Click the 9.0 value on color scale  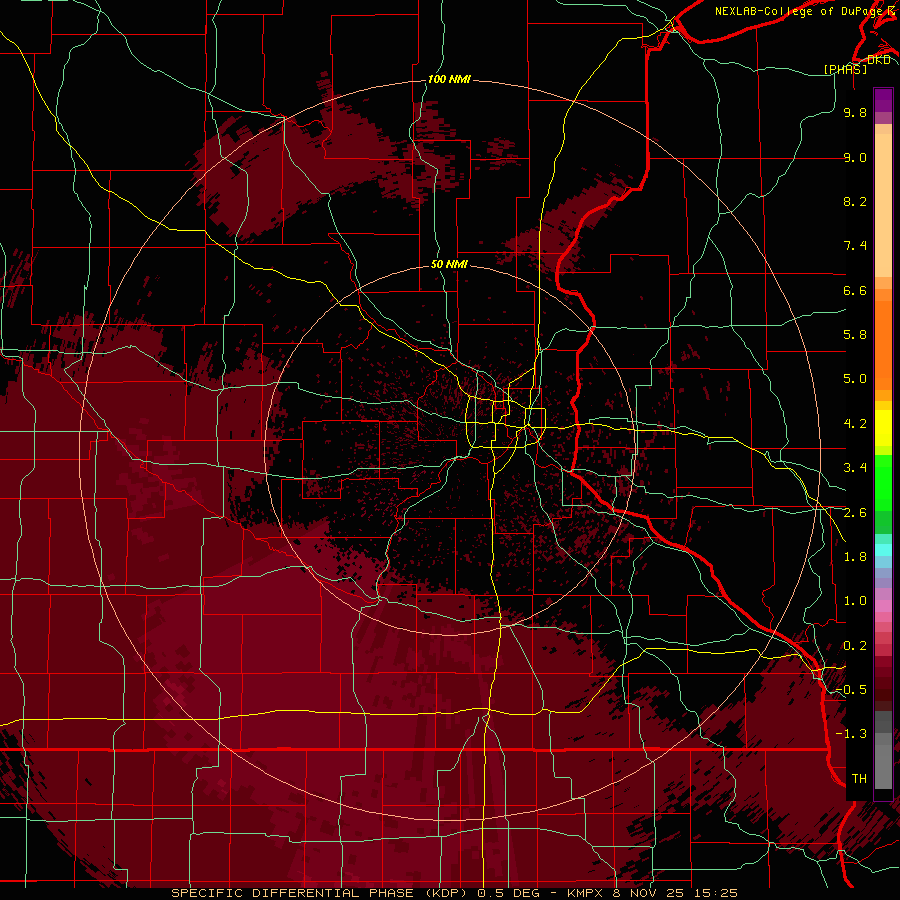[x=855, y=157]
